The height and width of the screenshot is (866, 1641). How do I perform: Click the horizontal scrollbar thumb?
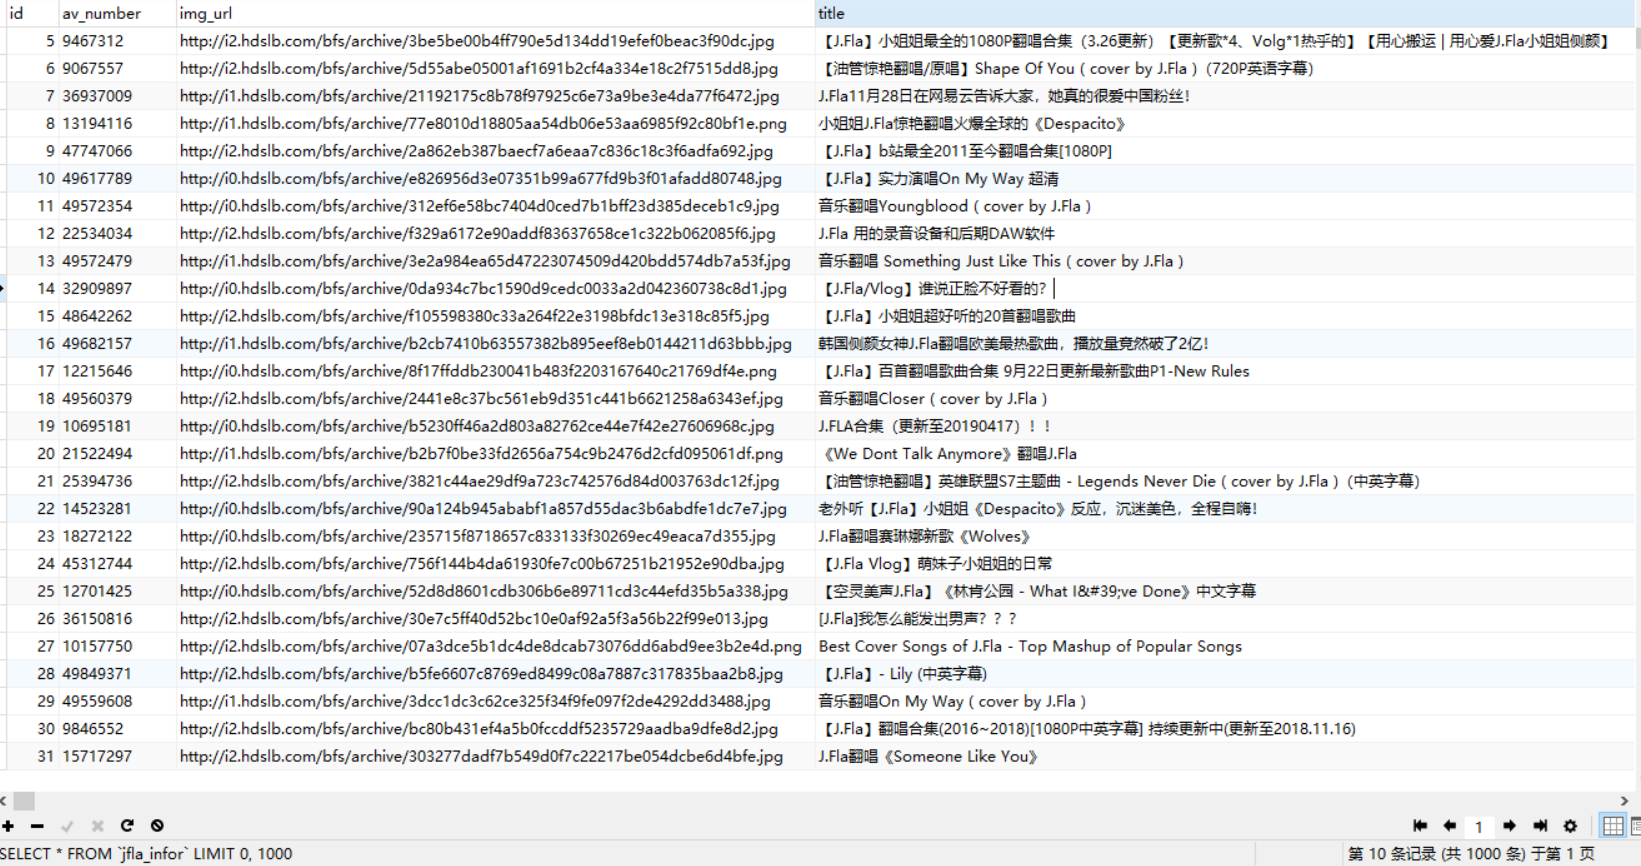[24, 801]
